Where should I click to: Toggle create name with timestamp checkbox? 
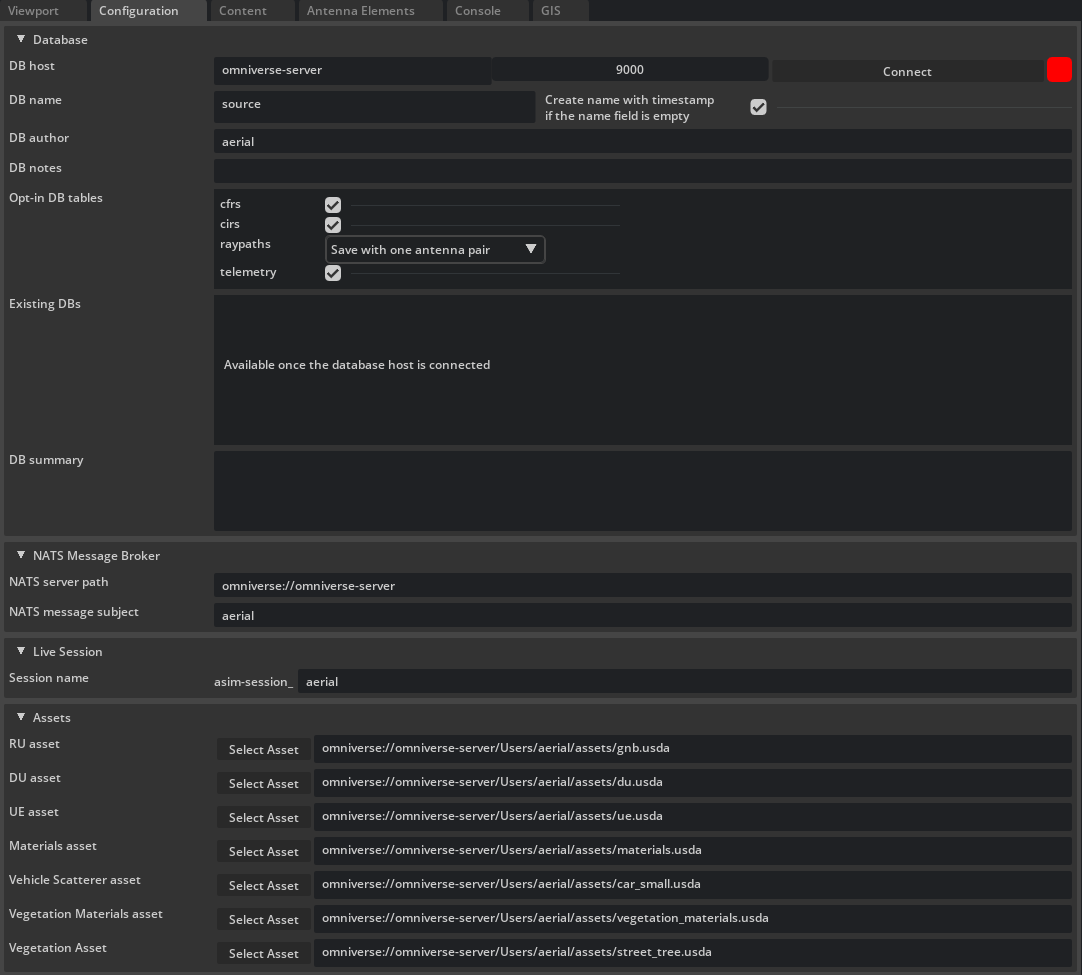tap(758, 107)
